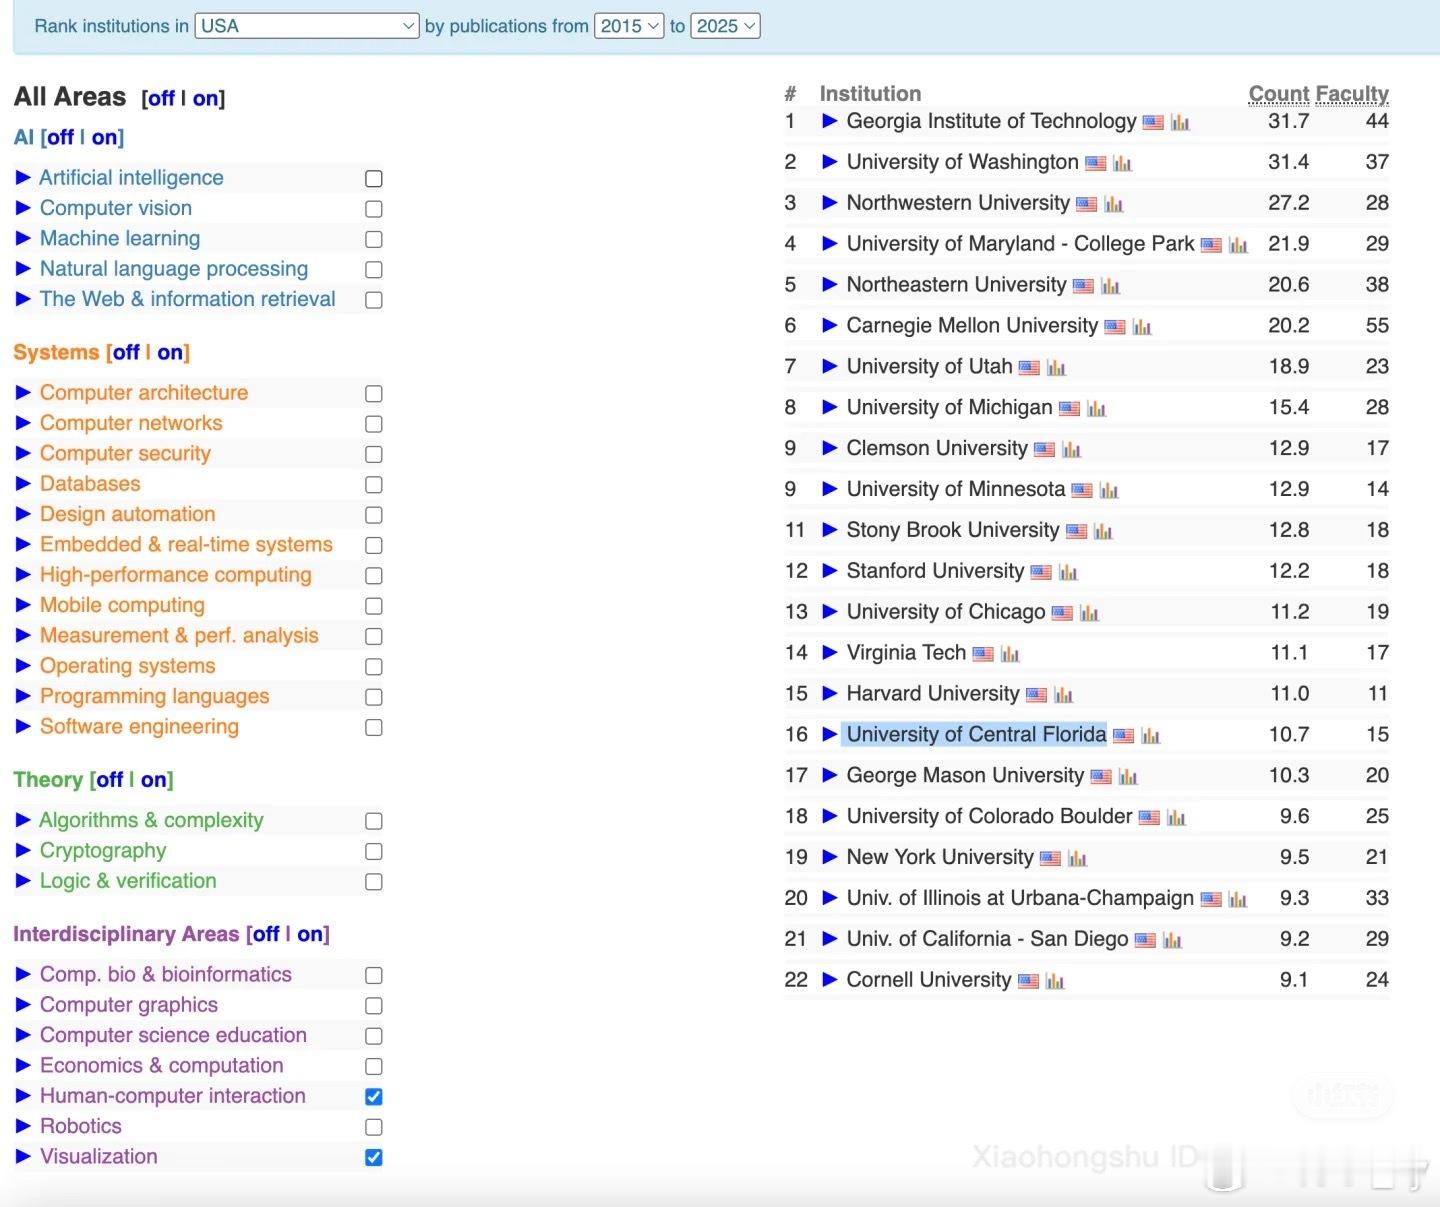1440x1207 pixels.
Task: Expand the Cryptography area triangle
Action: coord(24,851)
